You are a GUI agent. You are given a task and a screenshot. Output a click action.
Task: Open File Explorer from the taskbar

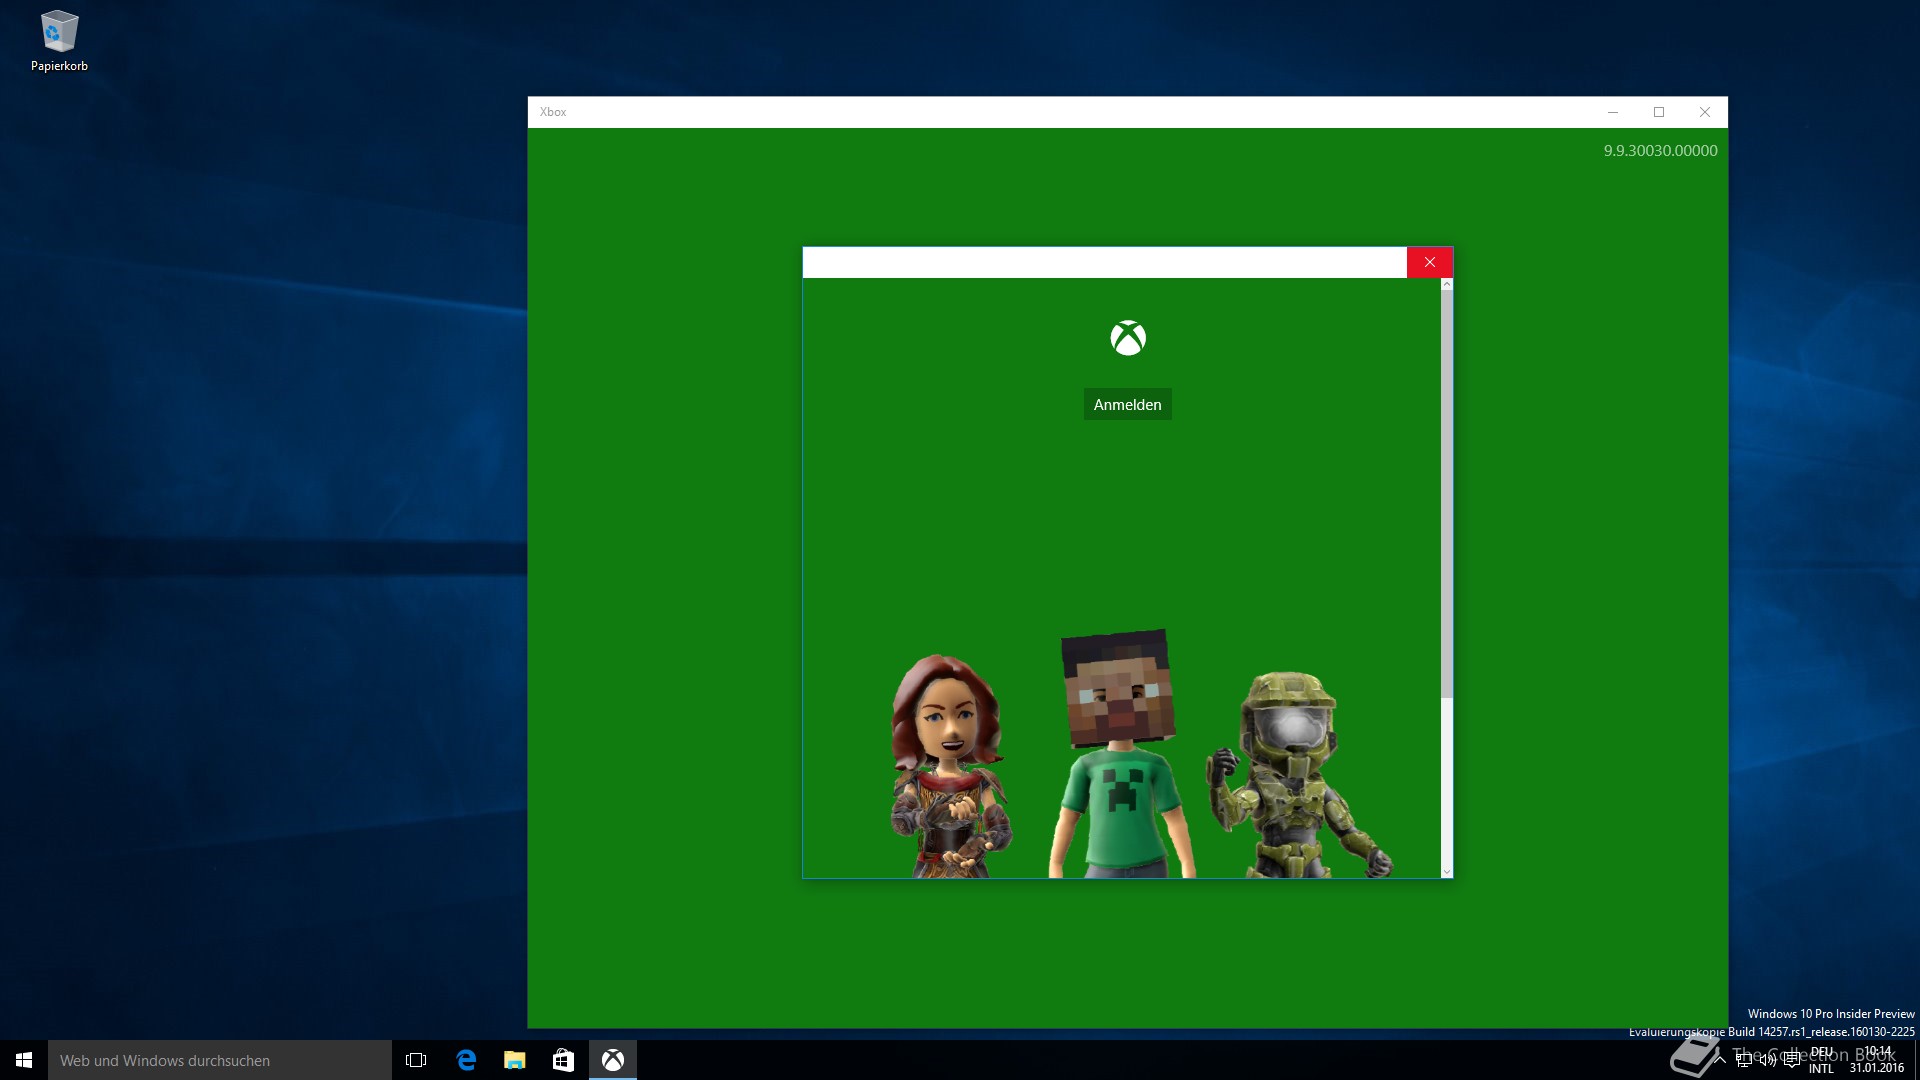515,1060
